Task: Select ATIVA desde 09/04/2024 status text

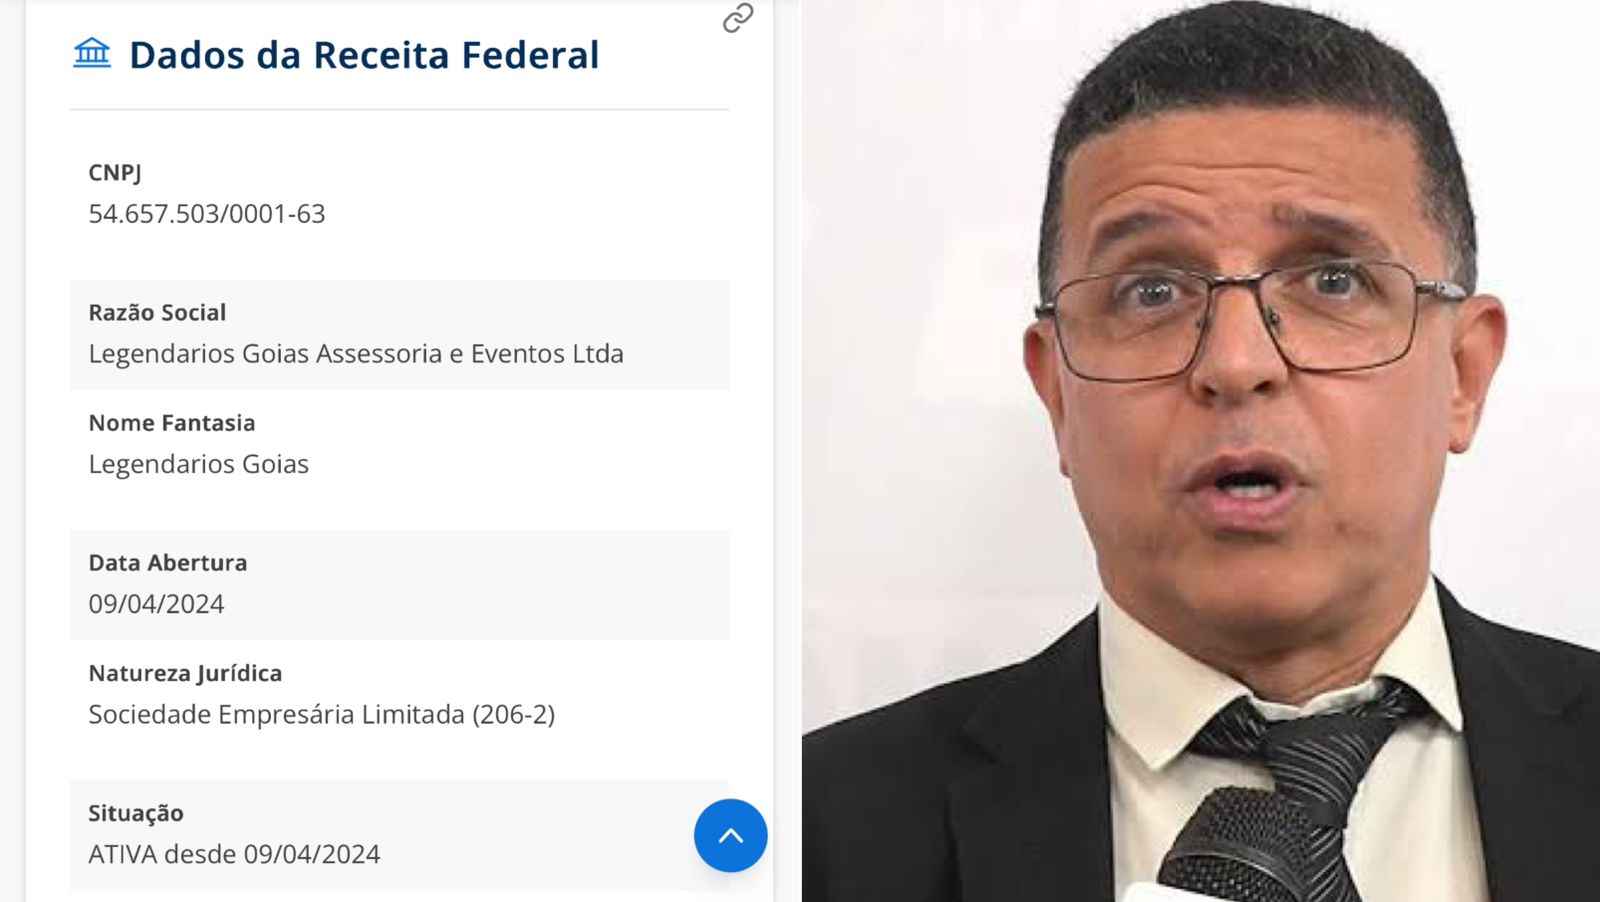Action: tap(234, 854)
